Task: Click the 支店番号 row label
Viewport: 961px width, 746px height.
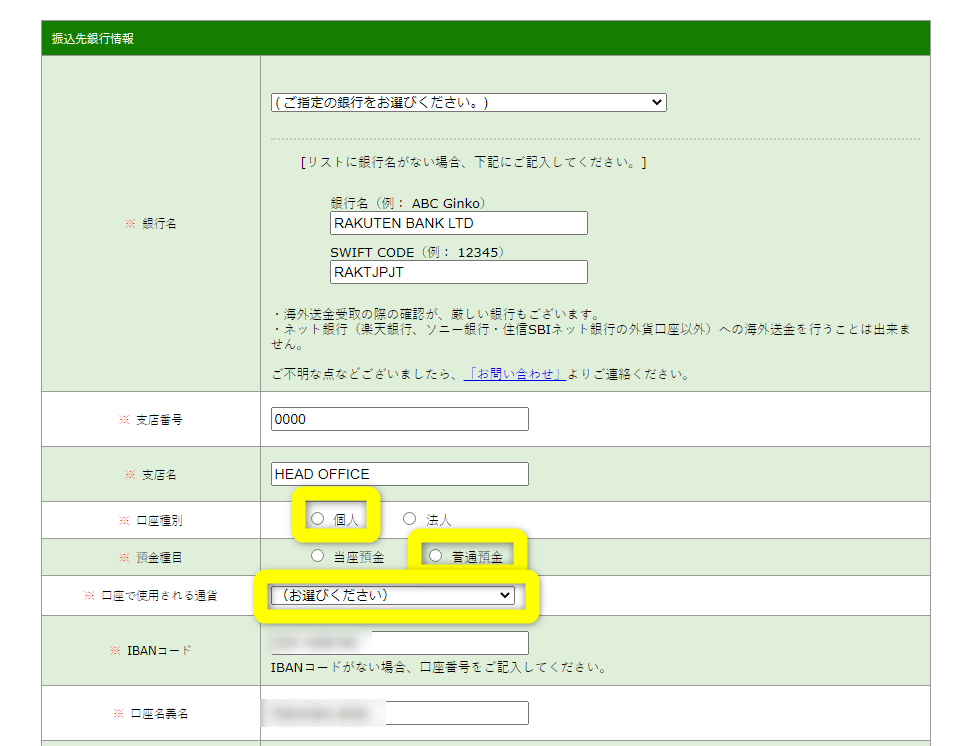Action: click(158, 420)
